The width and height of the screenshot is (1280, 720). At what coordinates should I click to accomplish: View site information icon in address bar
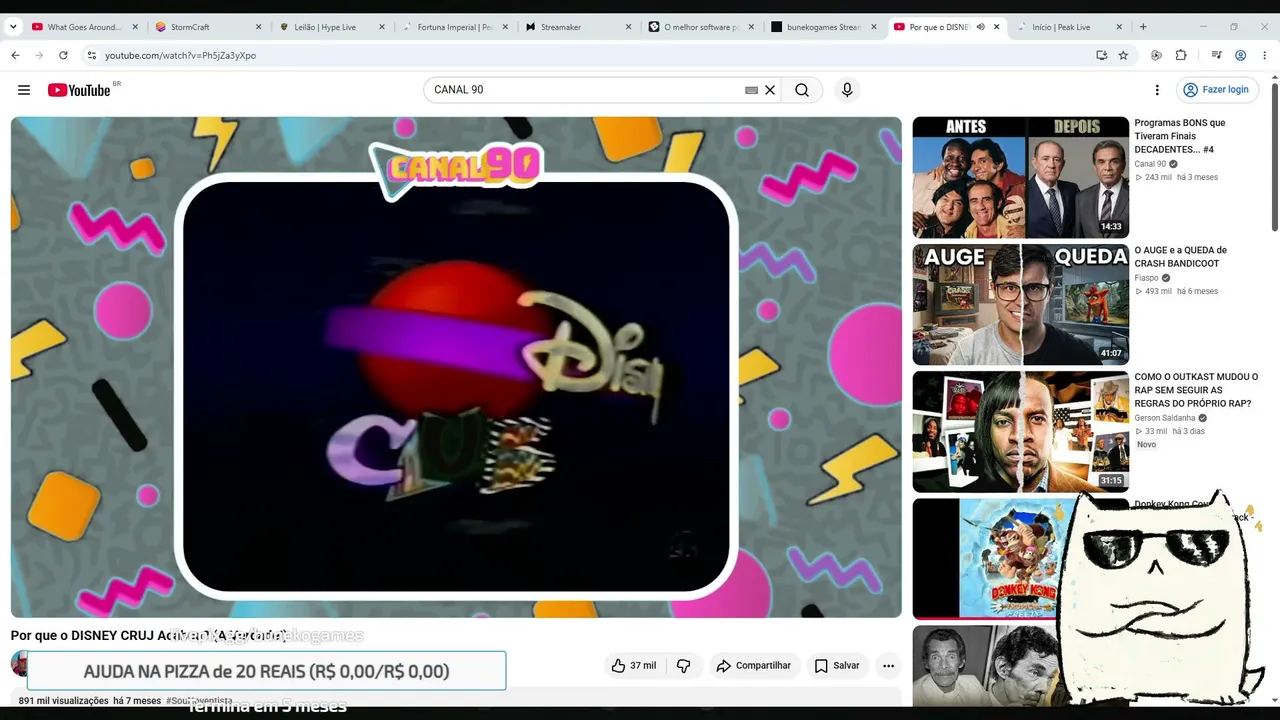(91, 55)
